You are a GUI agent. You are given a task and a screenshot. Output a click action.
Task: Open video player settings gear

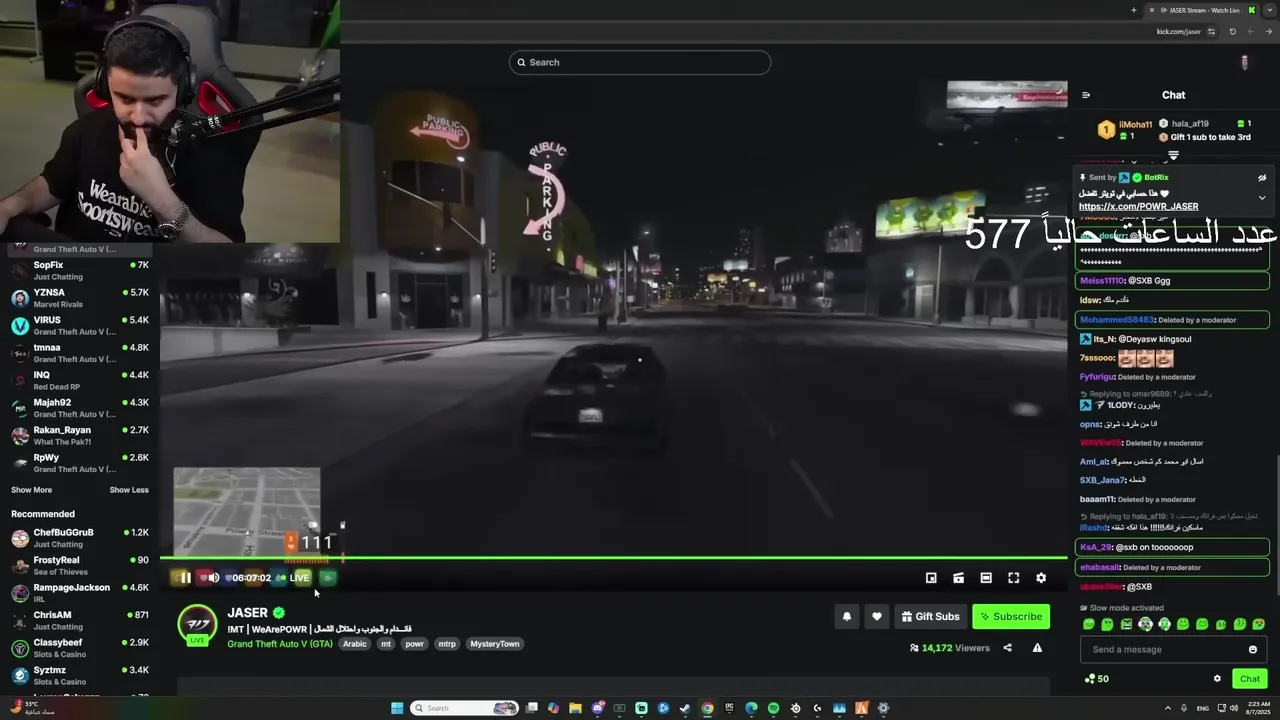[1041, 578]
